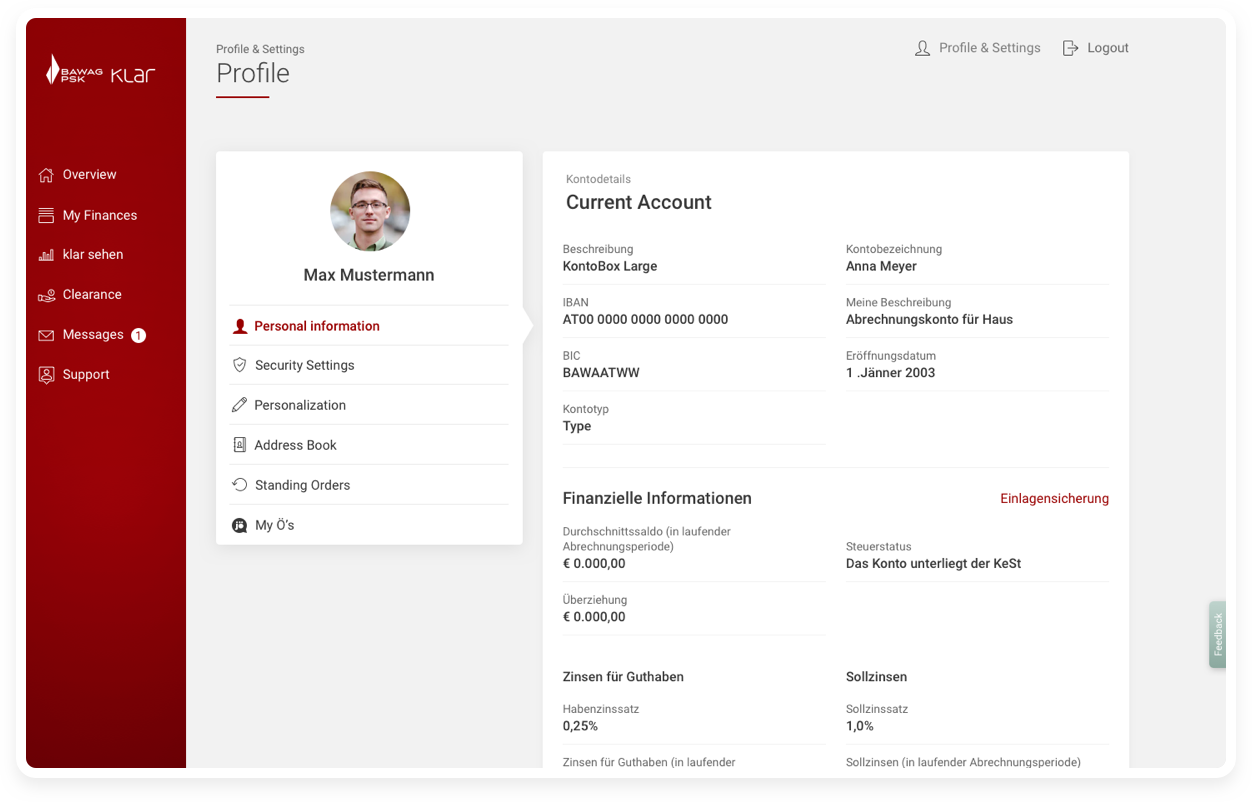Click the My Finances card icon
Viewport: 1252px width, 802px height.
pos(46,215)
